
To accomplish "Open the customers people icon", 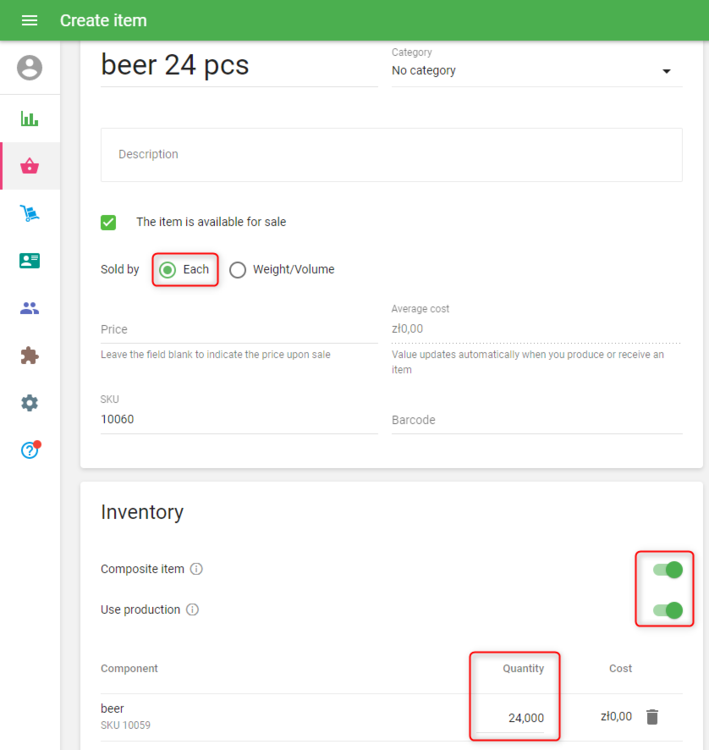I will [x=30, y=308].
